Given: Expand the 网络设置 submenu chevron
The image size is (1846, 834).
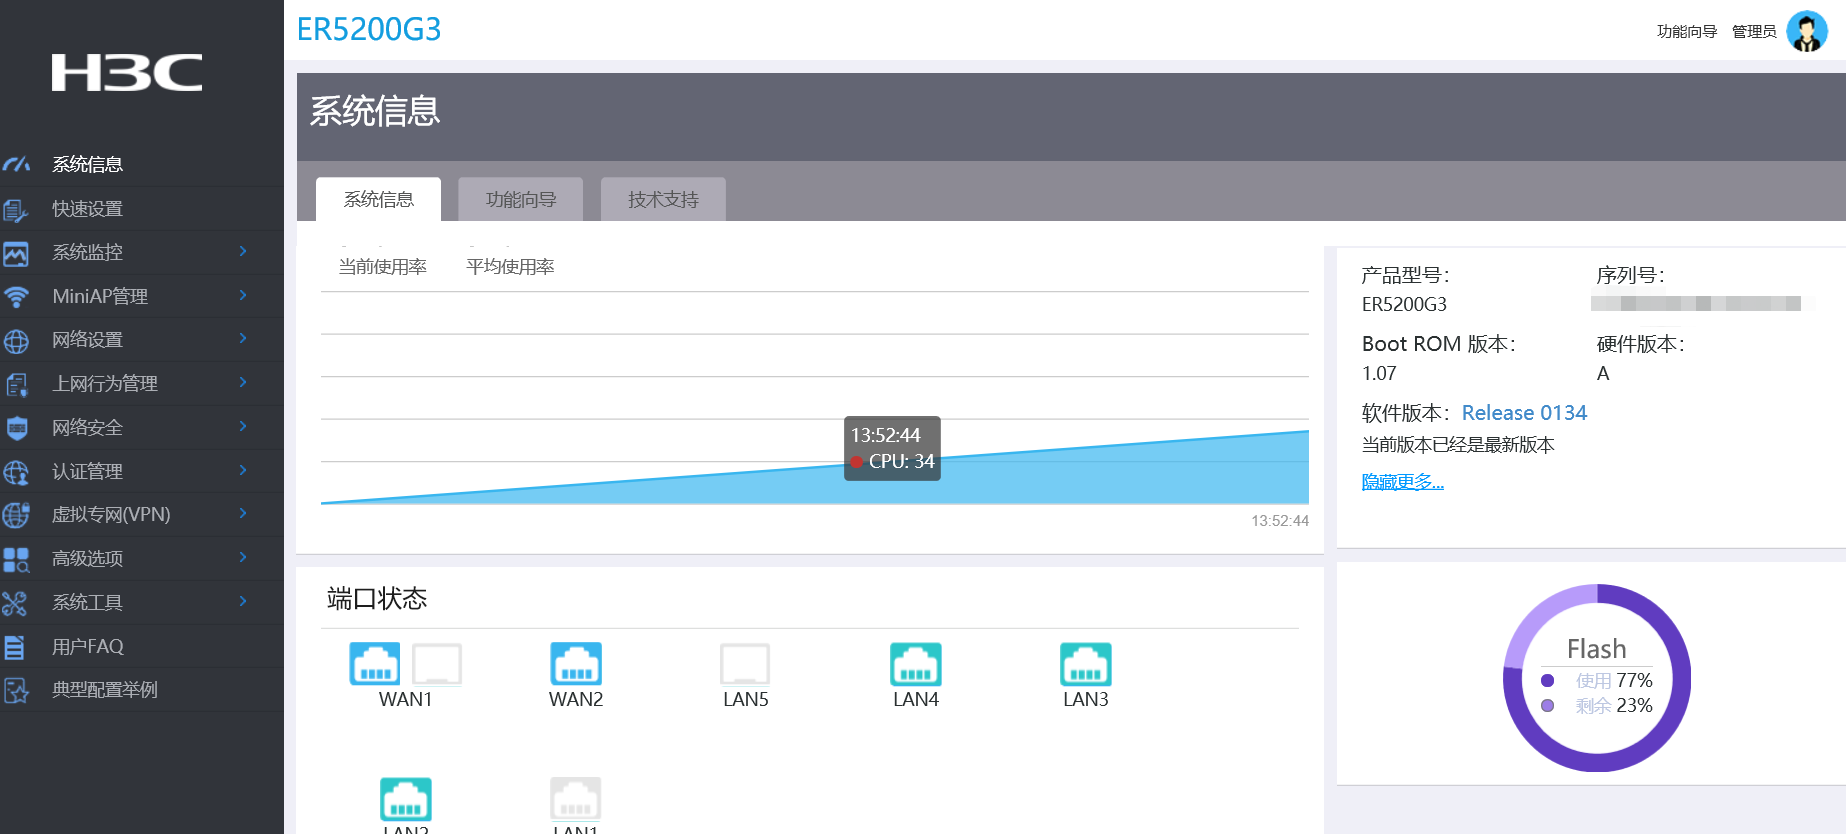Looking at the screenshot, I should [243, 338].
